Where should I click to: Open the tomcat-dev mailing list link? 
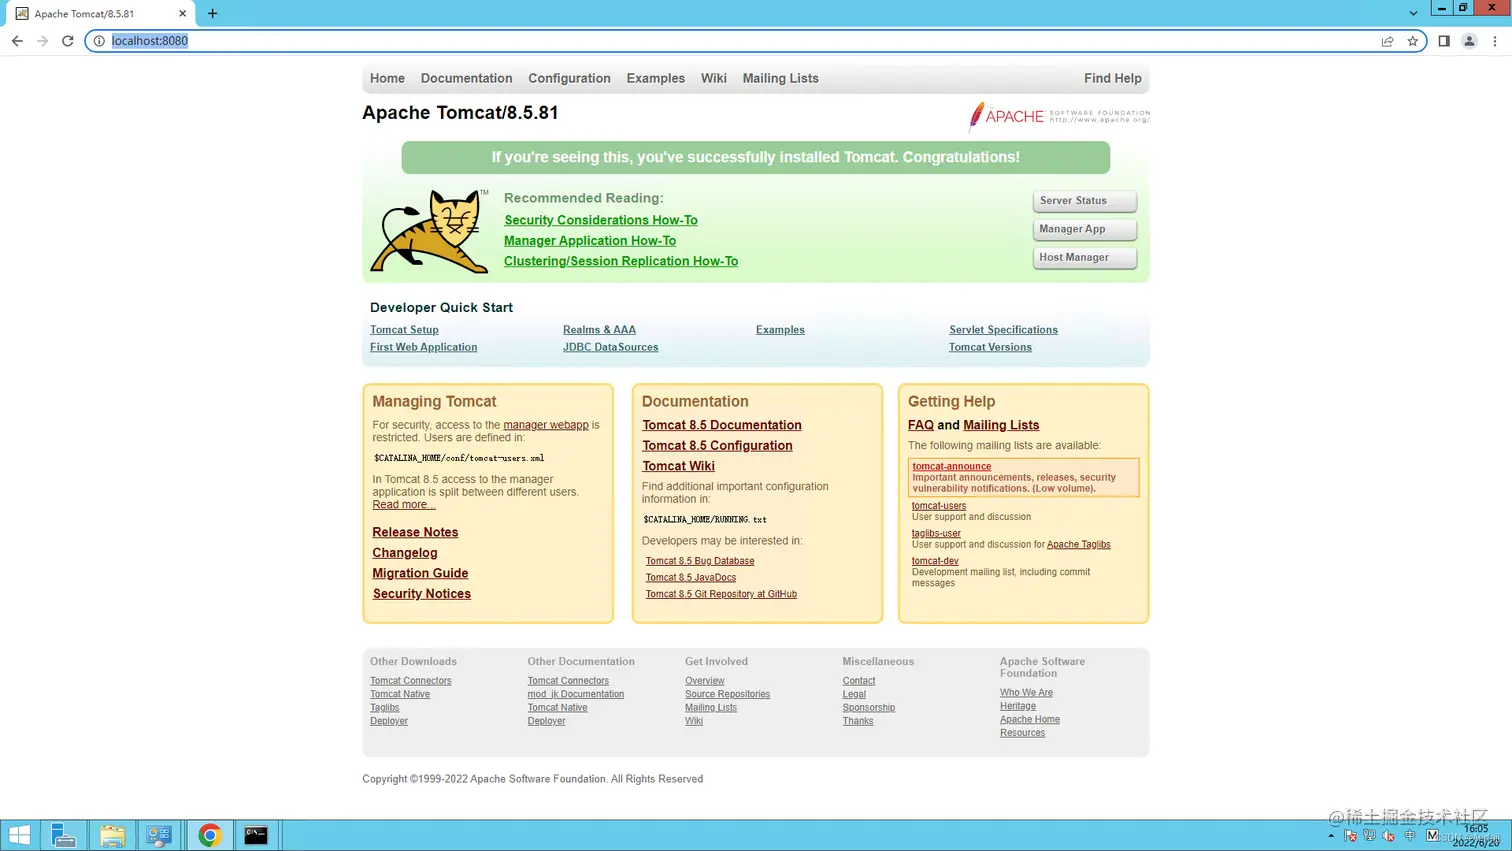(x=935, y=561)
